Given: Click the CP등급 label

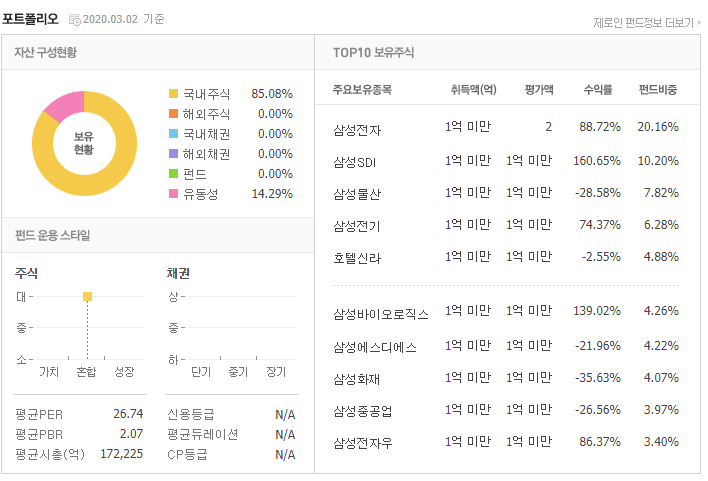Looking at the screenshot, I should [187, 454].
